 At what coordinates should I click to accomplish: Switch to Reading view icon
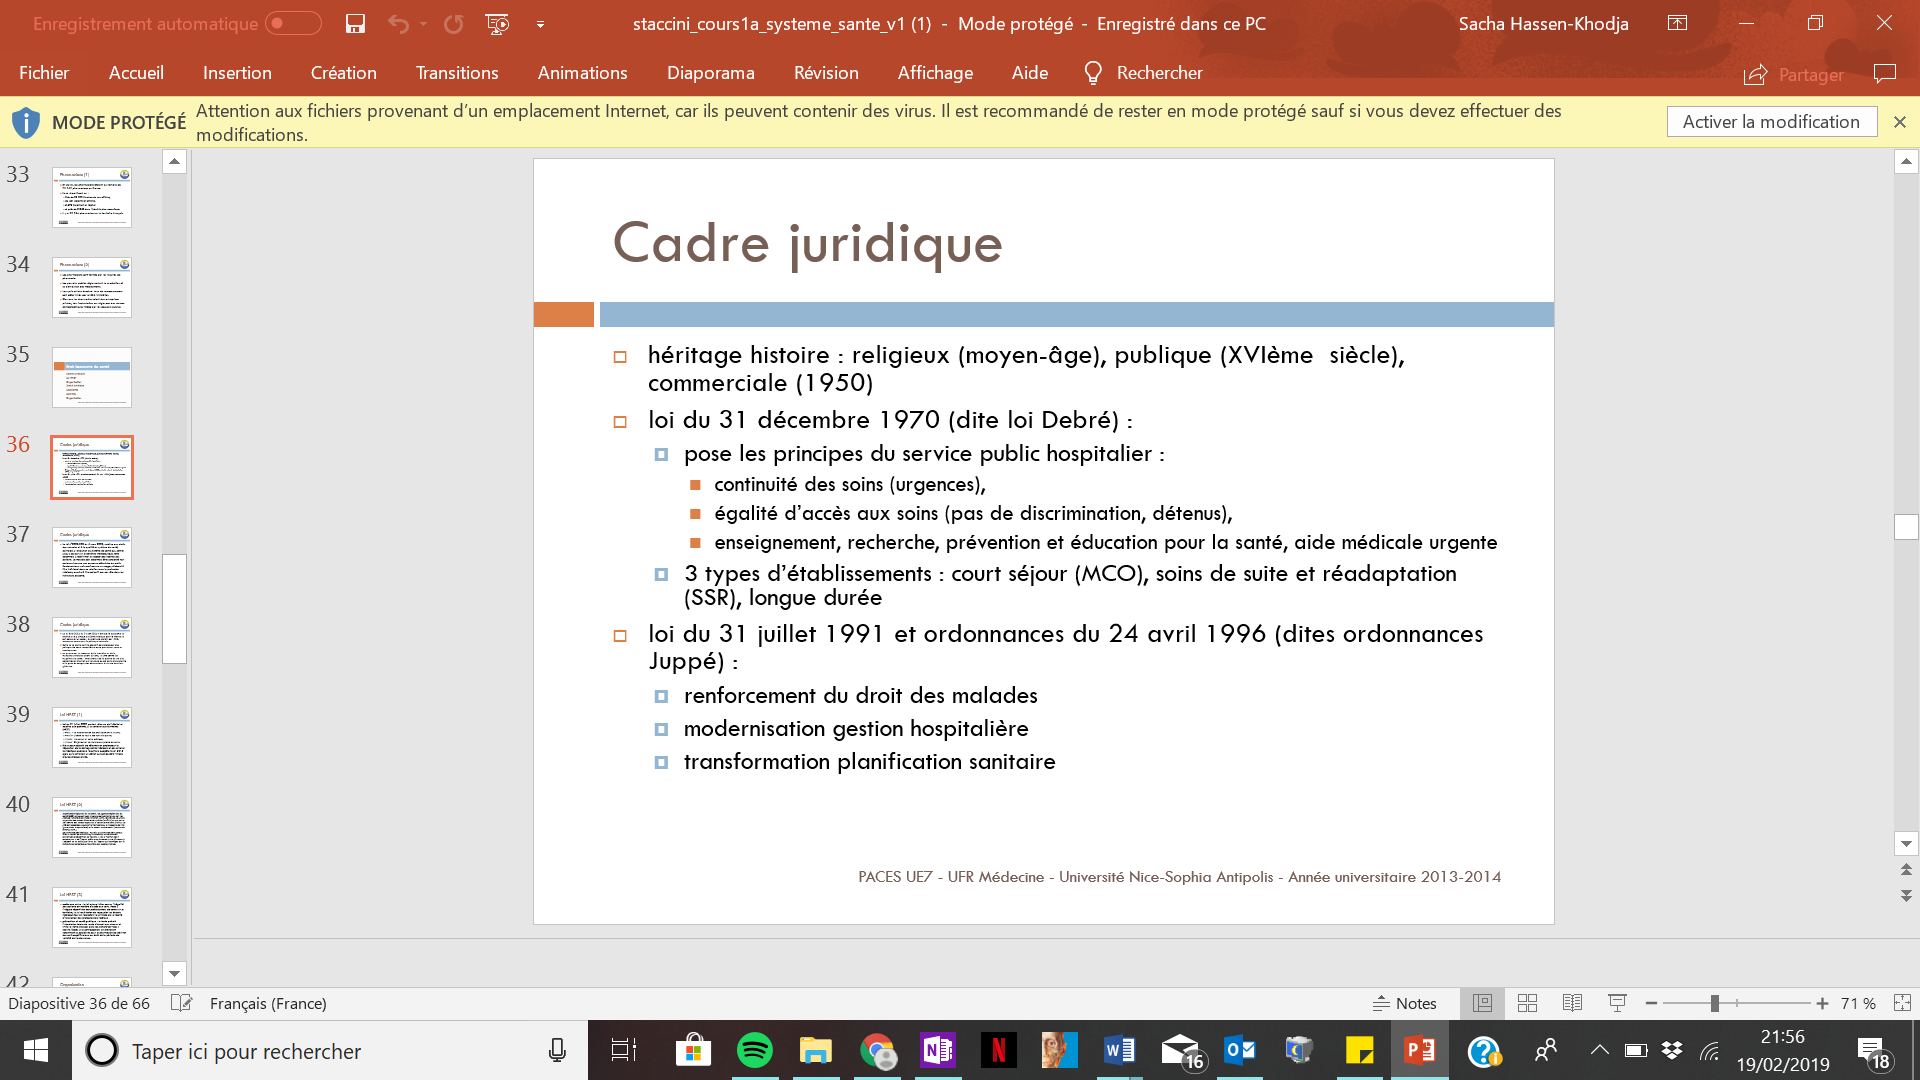(1572, 1003)
